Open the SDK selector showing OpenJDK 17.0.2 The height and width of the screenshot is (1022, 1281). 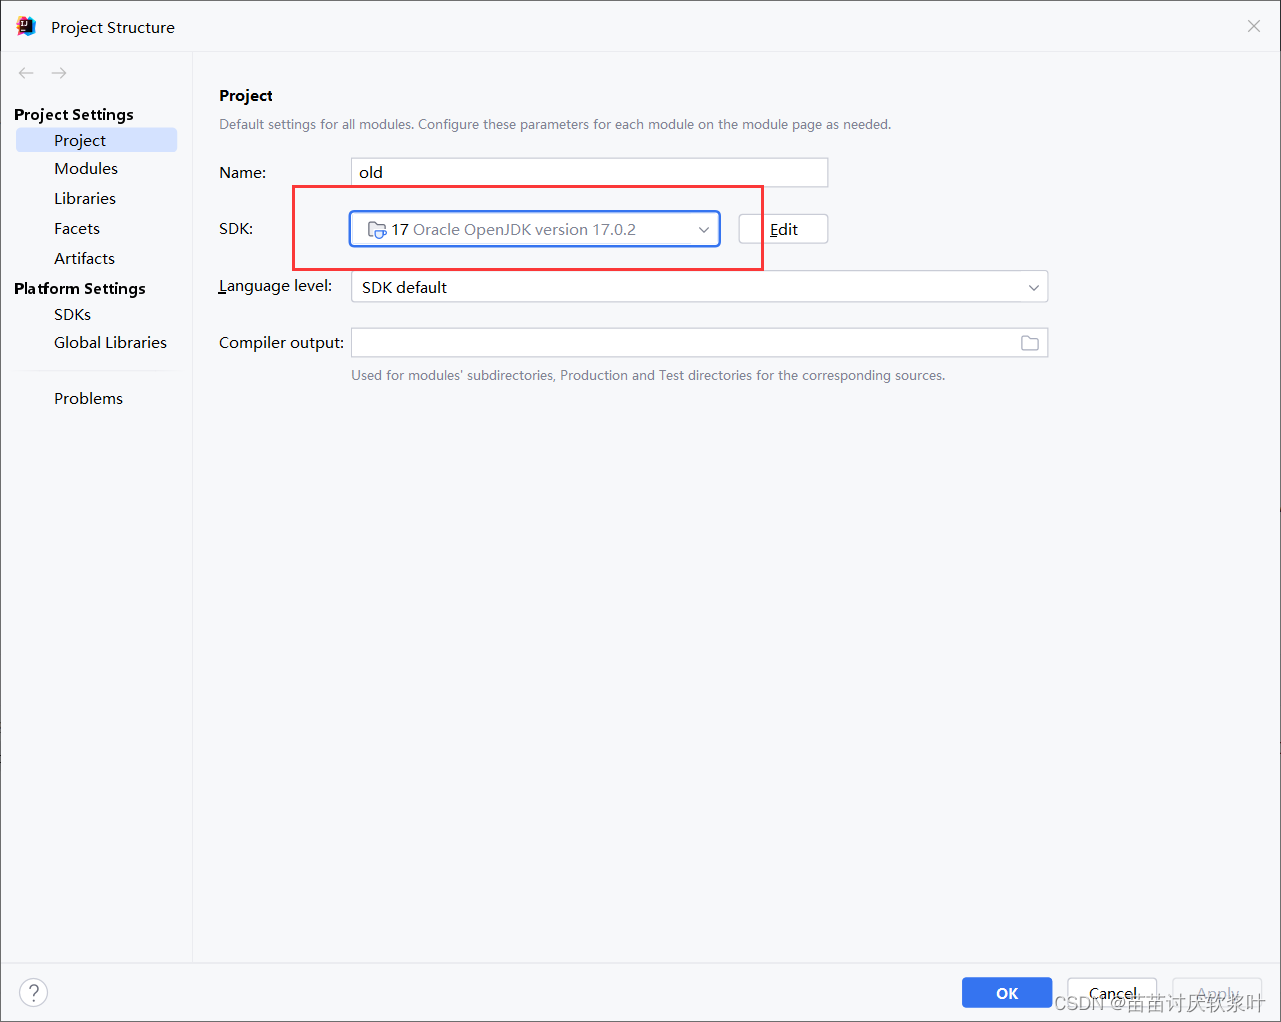[534, 229]
